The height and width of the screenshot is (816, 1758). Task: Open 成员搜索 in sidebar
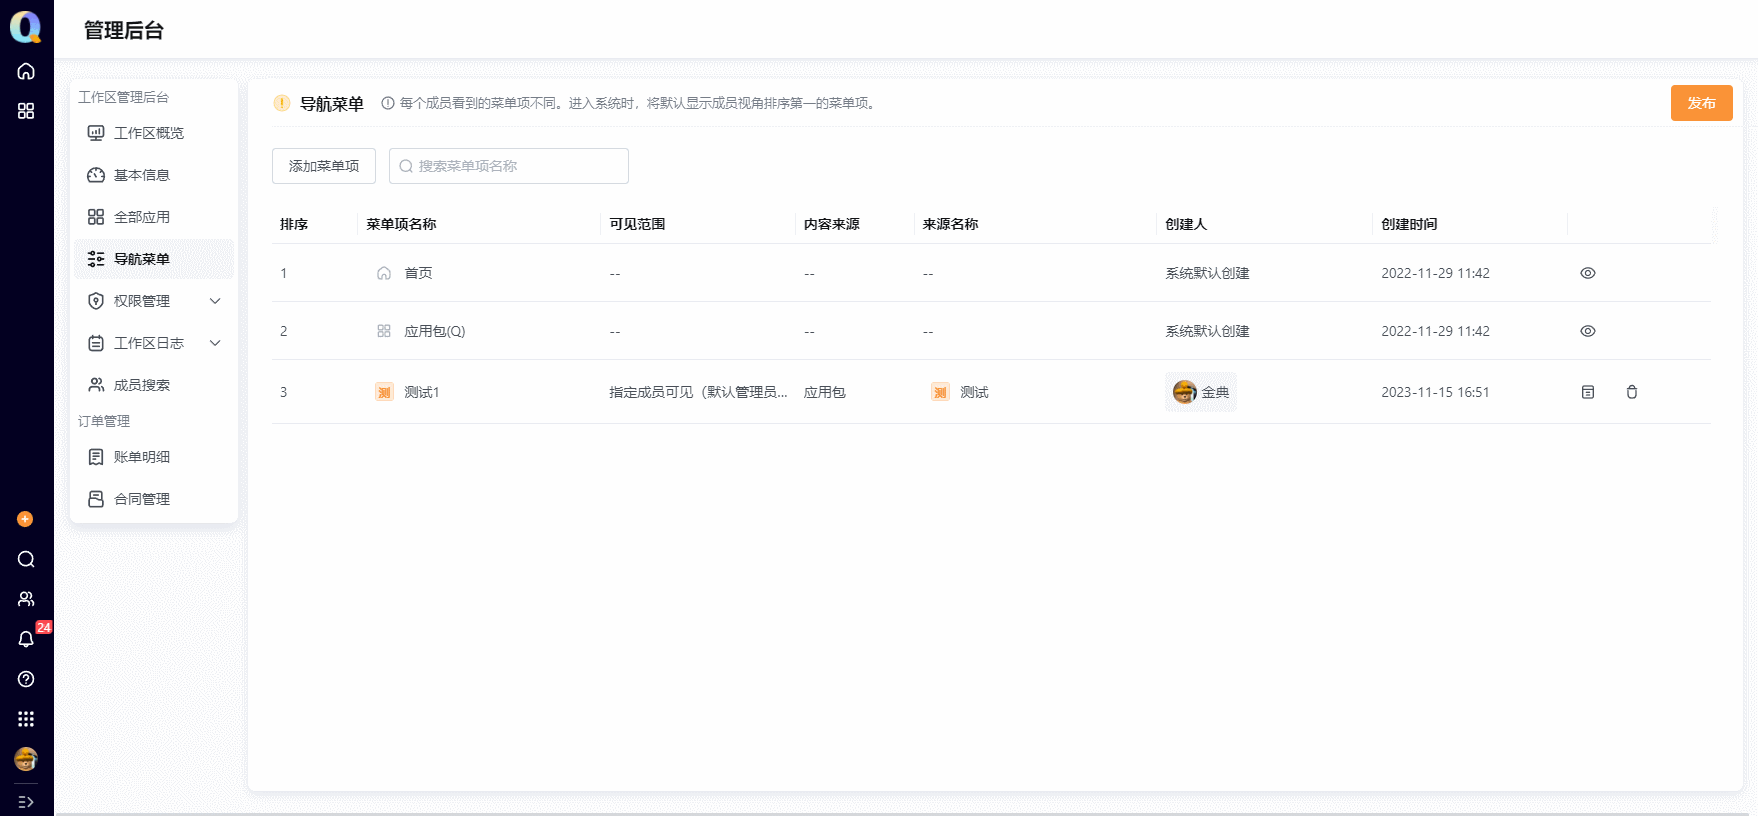[153, 385]
